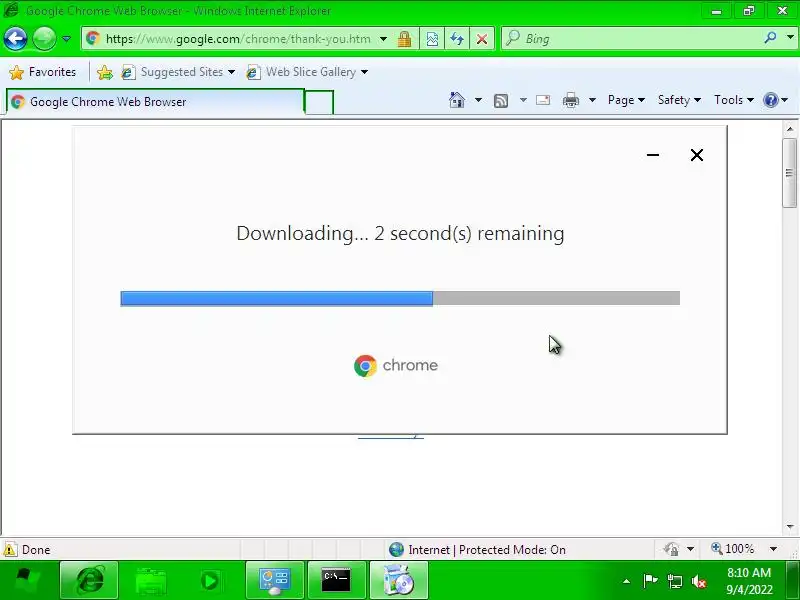Toggle Compatibility View icon
The image size is (800, 600).
click(x=432, y=39)
